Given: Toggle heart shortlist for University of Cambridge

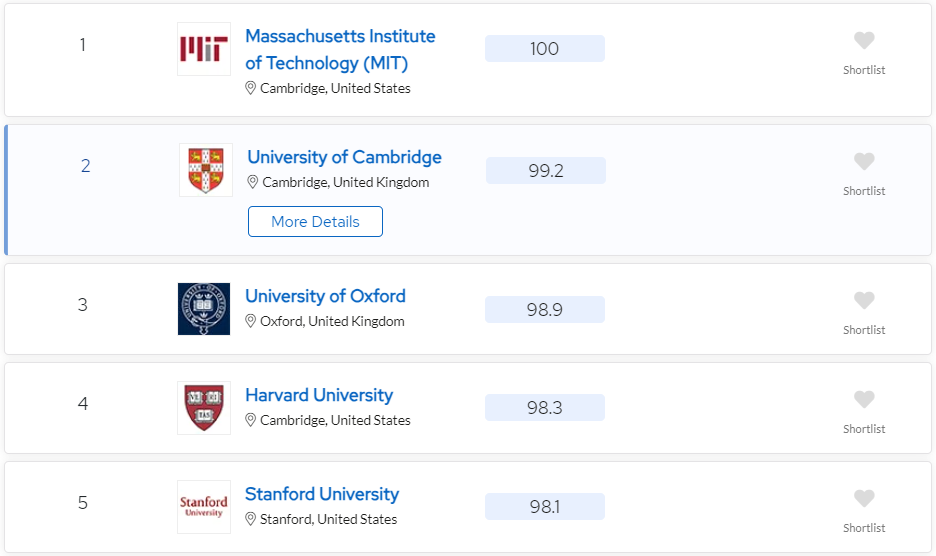Looking at the screenshot, I should (x=864, y=161).
